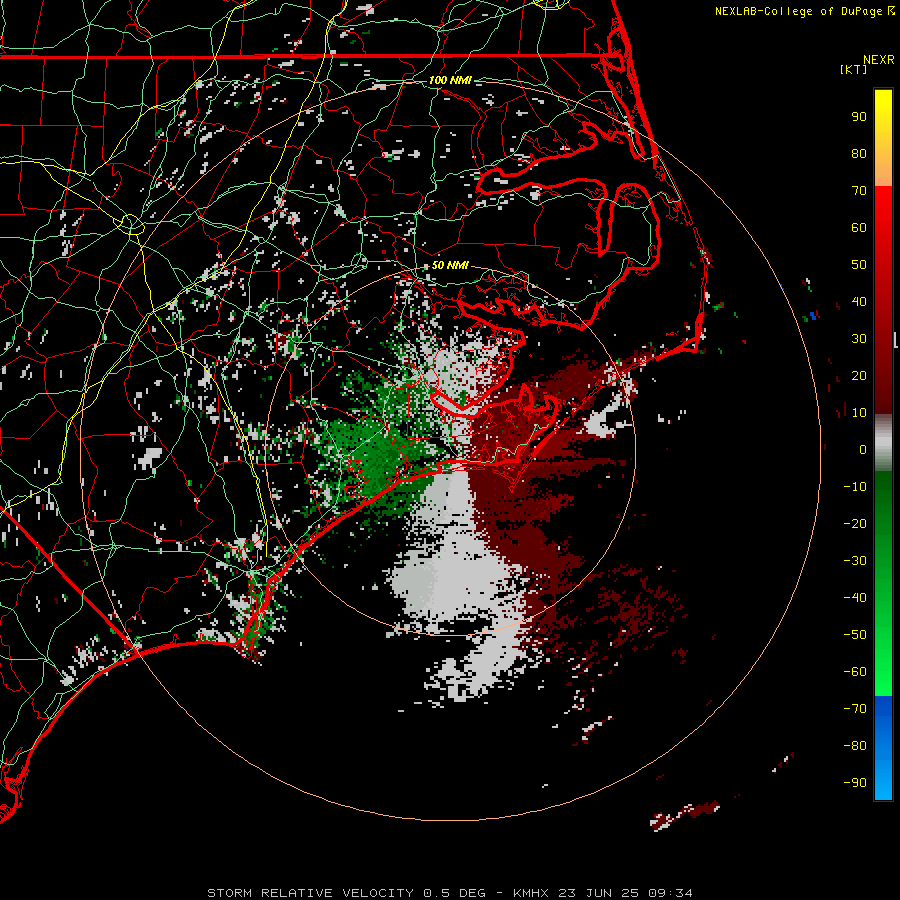The width and height of the screenshot is (900, 900).
Task: Click the positive 50 value on velocity scale
Action: tap(859, 265)
